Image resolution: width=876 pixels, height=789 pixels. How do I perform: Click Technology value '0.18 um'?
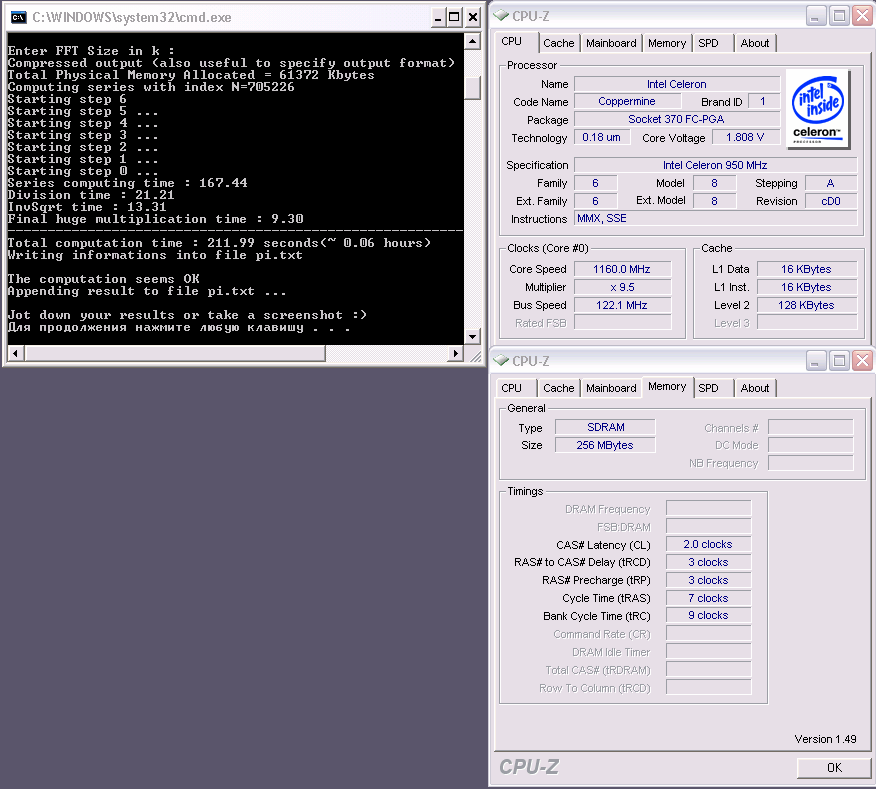coord(601,137)
